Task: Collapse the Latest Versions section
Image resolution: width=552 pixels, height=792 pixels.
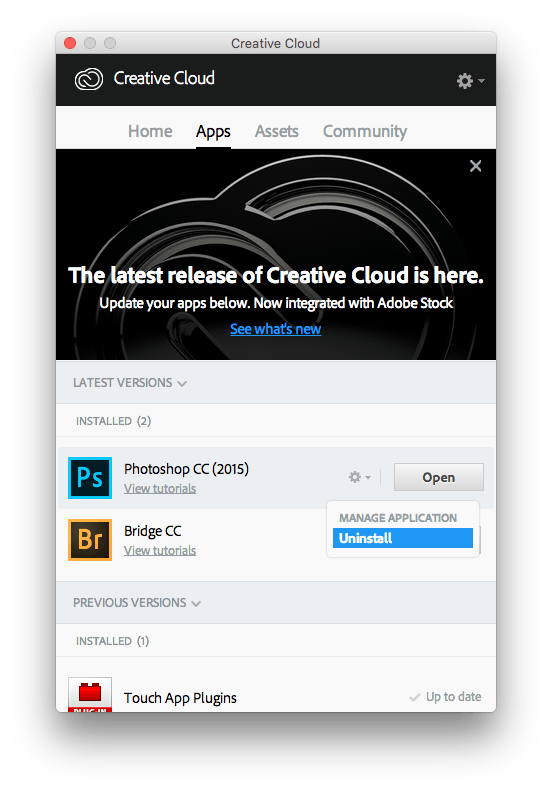Action: tap(130, 383)
